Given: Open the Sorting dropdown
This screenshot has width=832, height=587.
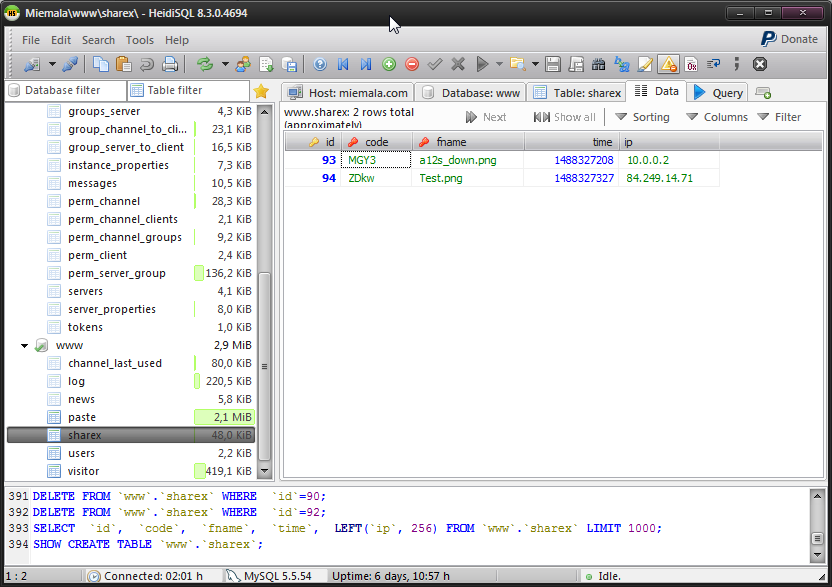Looking at the screenshot, I should (x=641, y=117).
